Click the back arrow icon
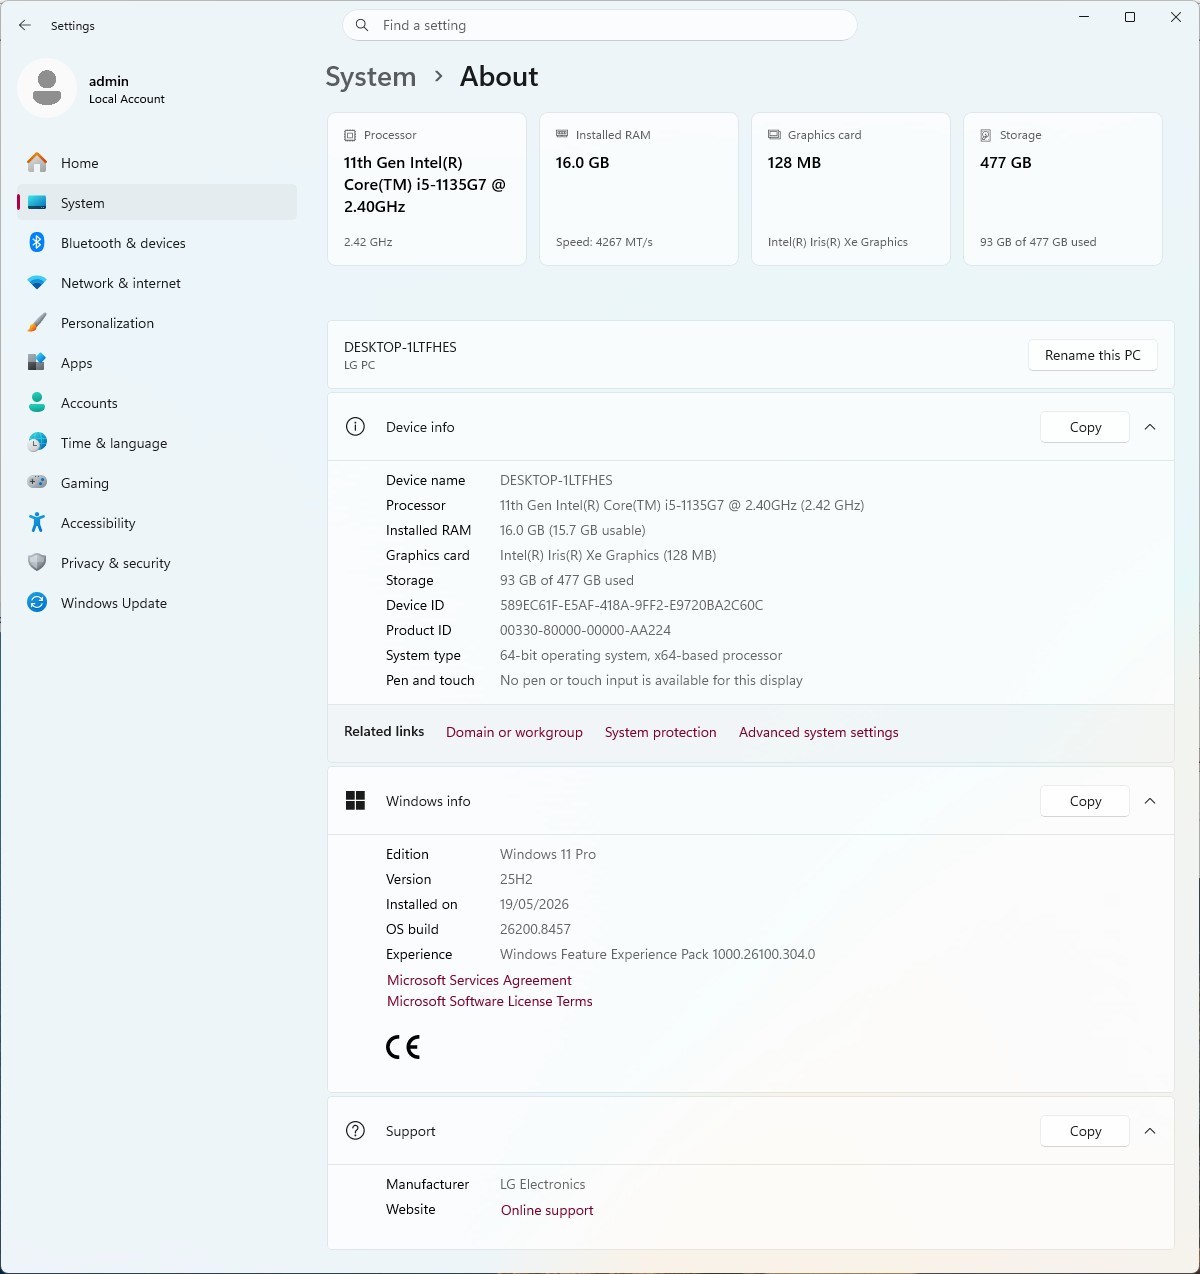 pyautogui.click(x=25, y=25)
